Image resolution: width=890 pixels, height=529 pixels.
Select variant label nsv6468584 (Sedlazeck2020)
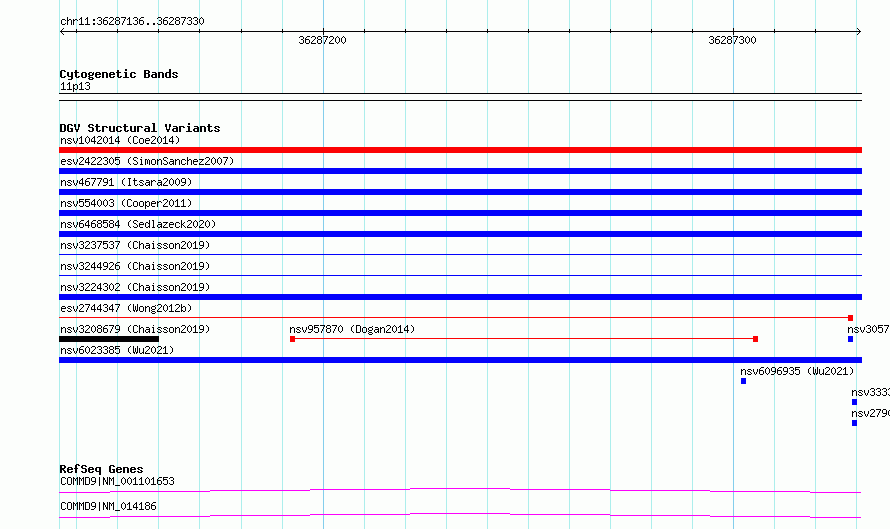[x=138, y=224]
